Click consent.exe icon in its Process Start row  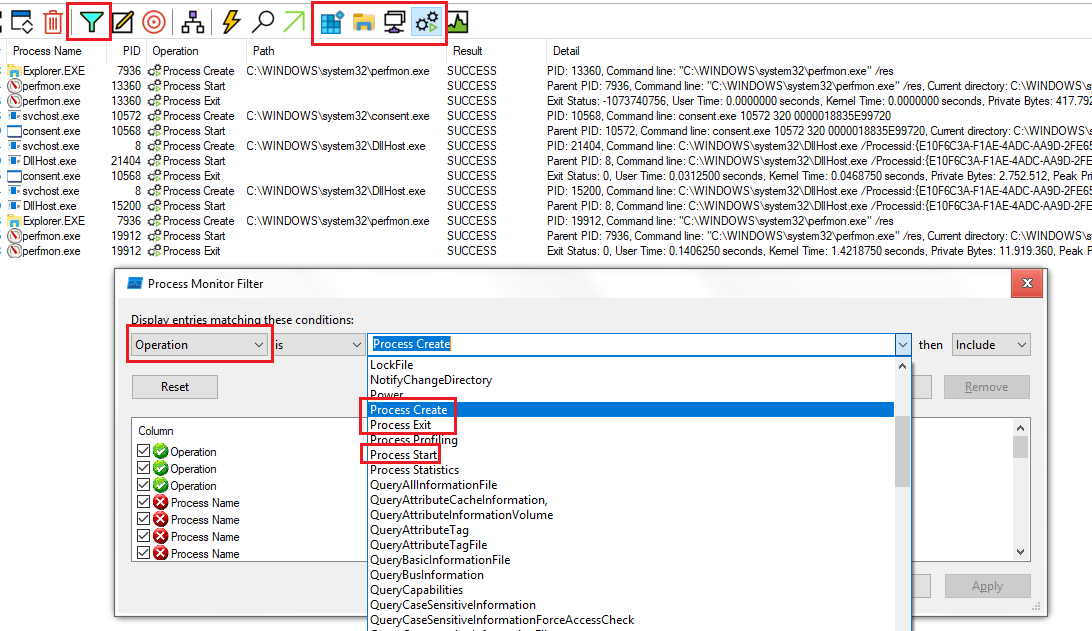click(x=14, y=131)
